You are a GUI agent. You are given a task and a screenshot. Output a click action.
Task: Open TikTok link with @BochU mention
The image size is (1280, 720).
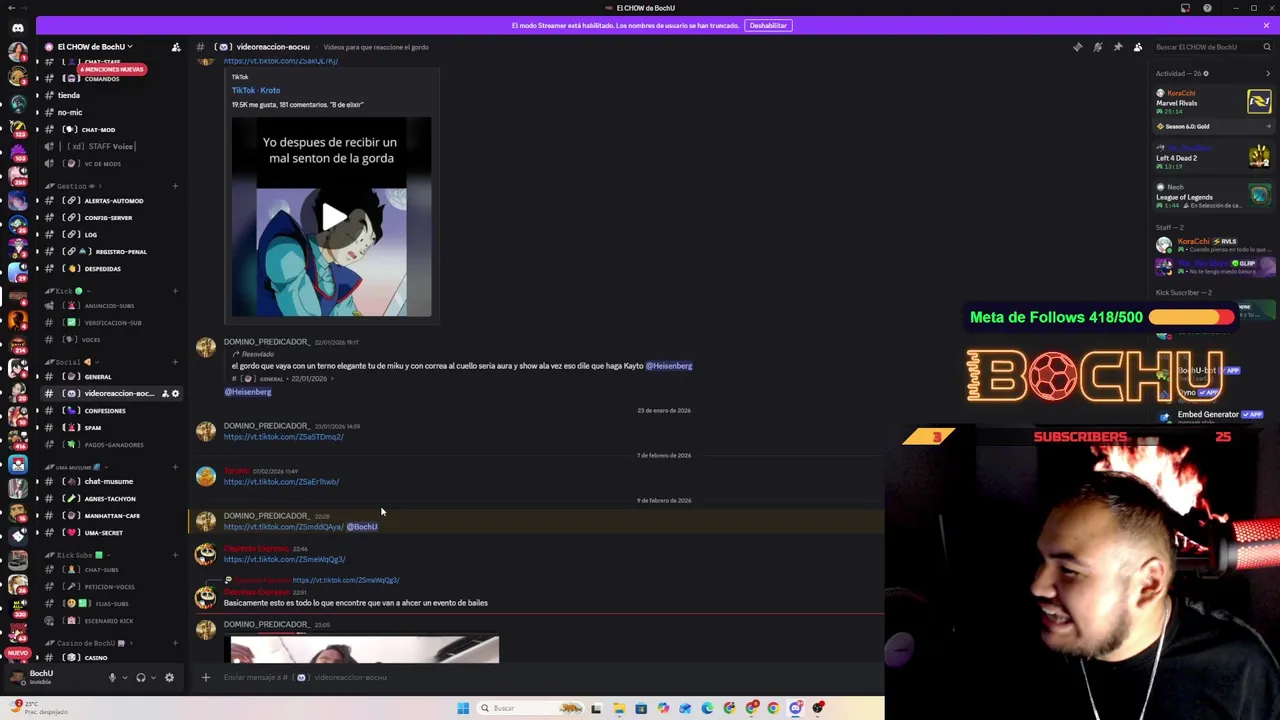[x=284, y=527]
